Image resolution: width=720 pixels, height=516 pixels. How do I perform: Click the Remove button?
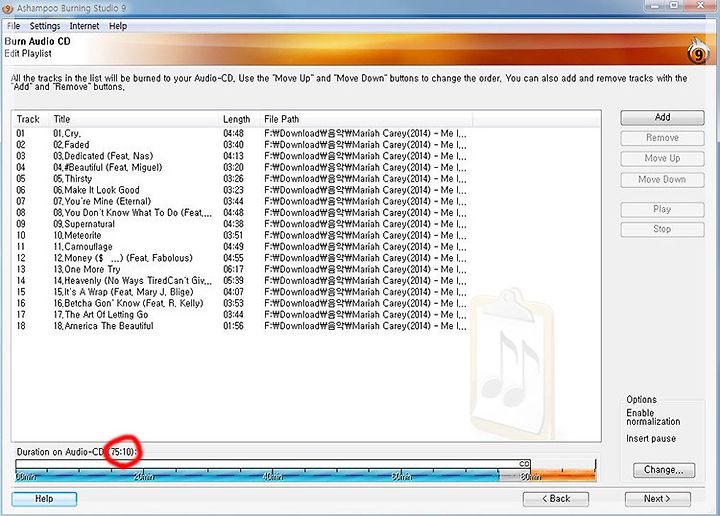(x=662, y=138)
